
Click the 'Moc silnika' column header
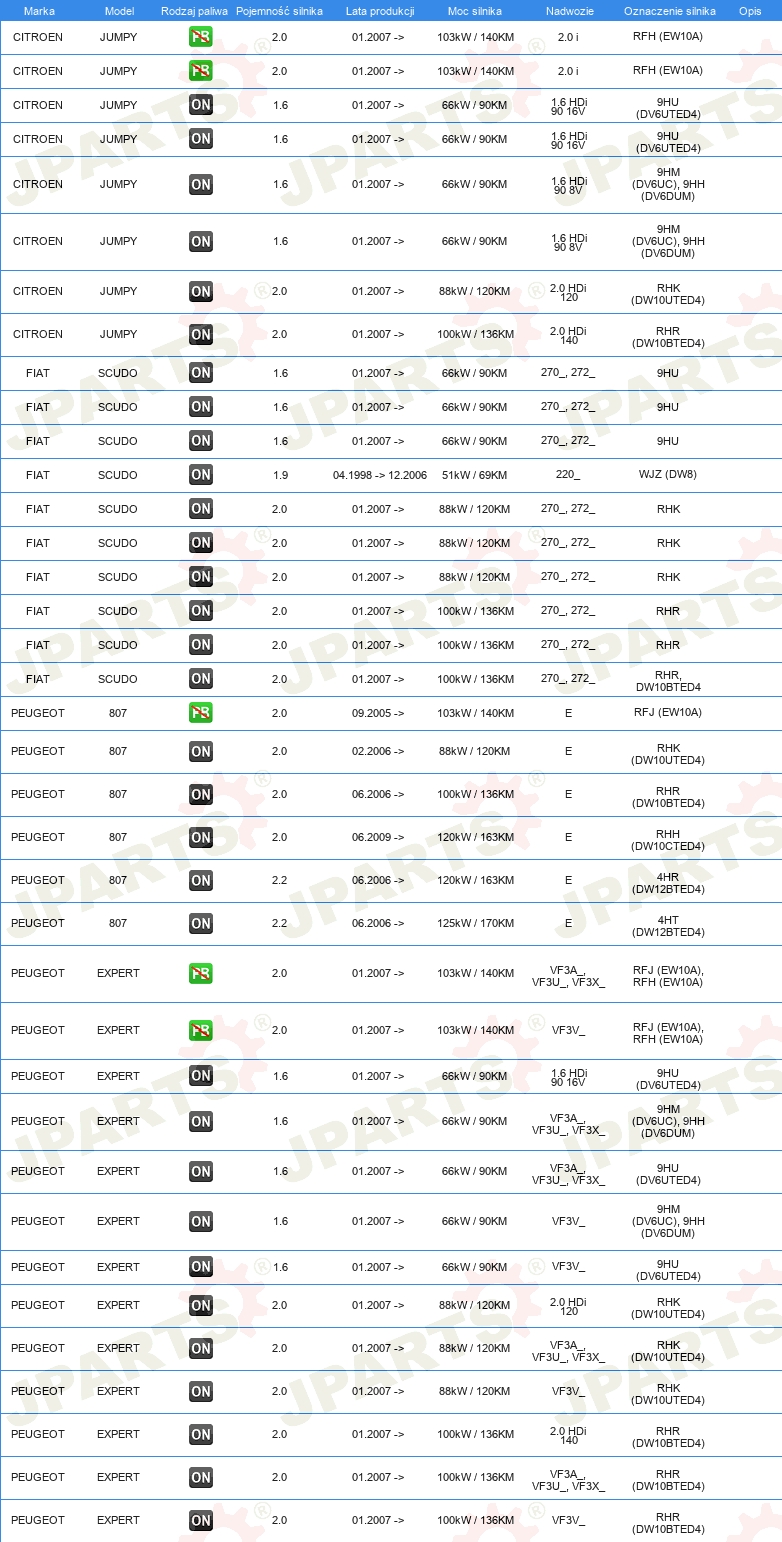pyautogui.click(x=475, y=10)
